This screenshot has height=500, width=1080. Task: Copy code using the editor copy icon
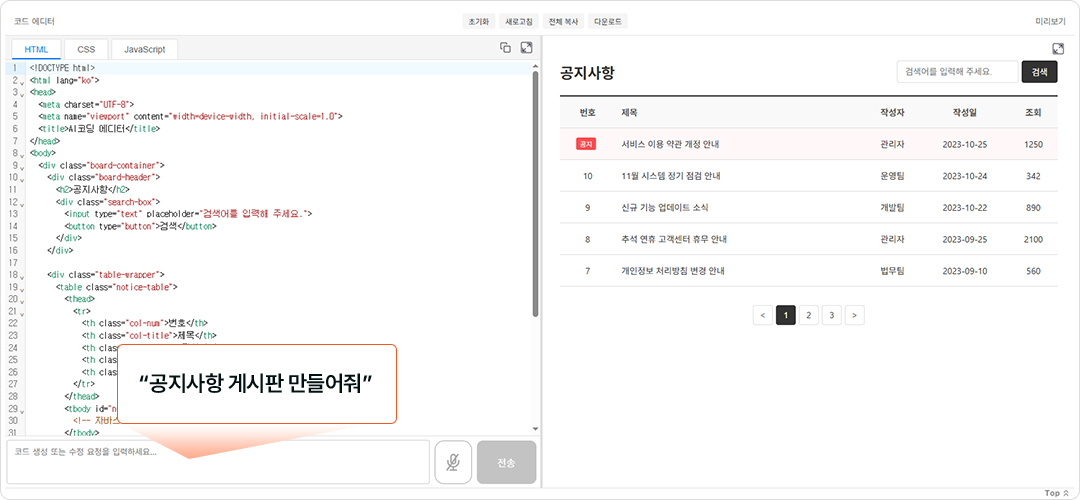[x=505, y=48]
